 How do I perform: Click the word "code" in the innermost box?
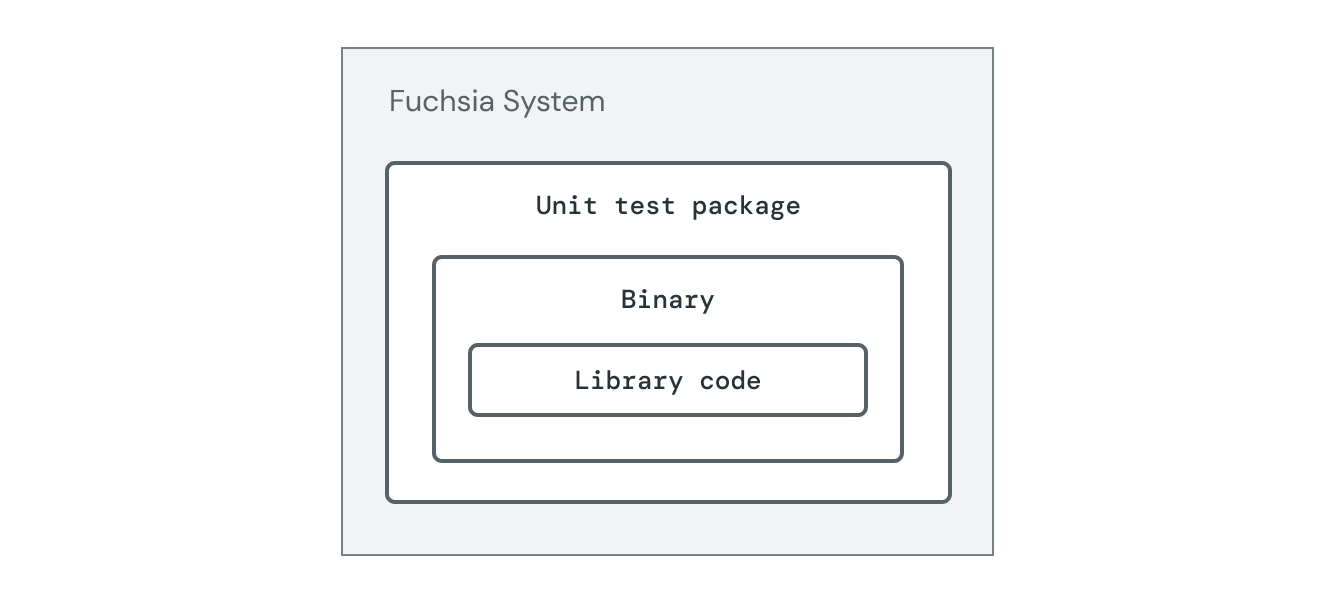coord(731,381)
